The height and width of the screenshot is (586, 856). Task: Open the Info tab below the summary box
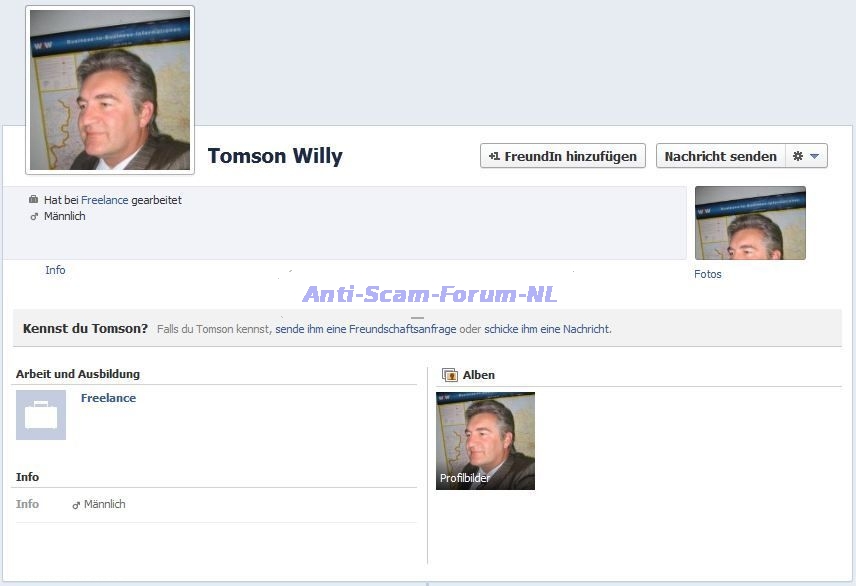point(55,270)
